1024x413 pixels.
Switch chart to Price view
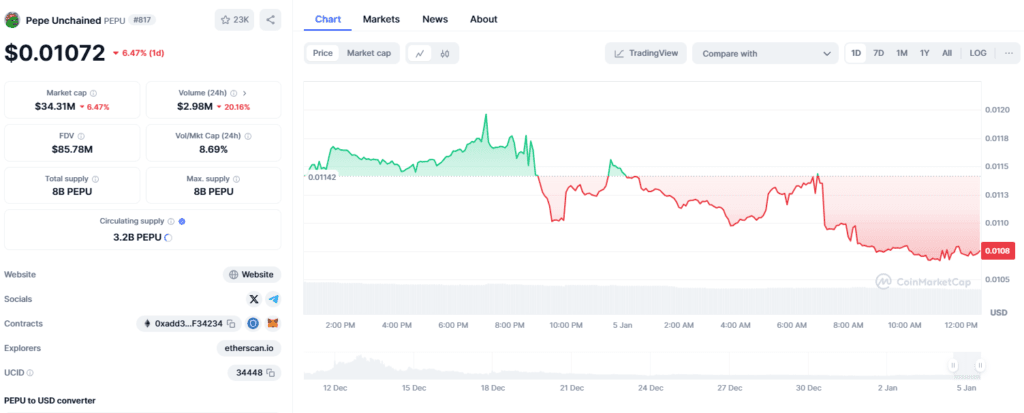tap(323, 54)
